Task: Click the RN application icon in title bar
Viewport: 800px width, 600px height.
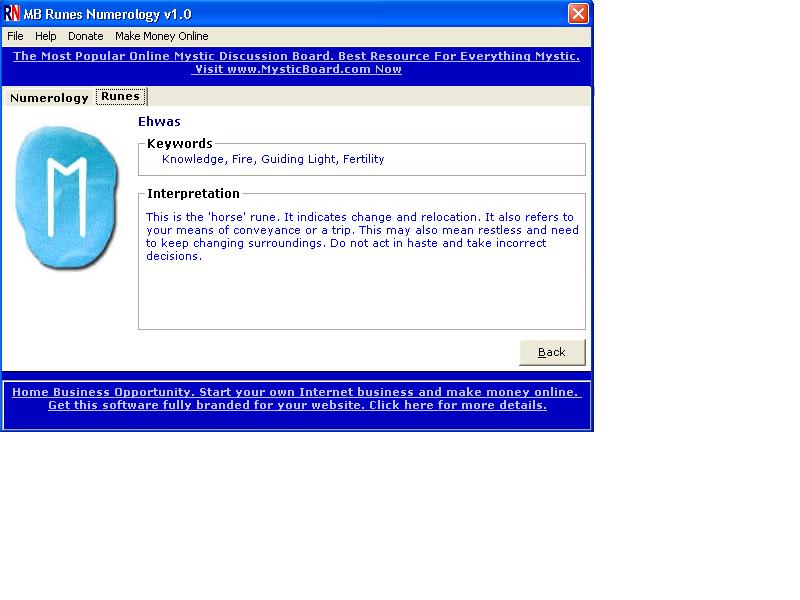Action: (x=13, y=14)
